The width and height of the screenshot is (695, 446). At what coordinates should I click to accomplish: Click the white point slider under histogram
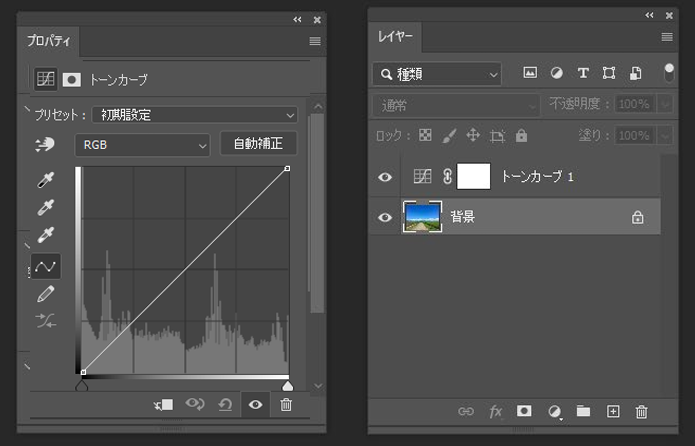click(288, 385)
